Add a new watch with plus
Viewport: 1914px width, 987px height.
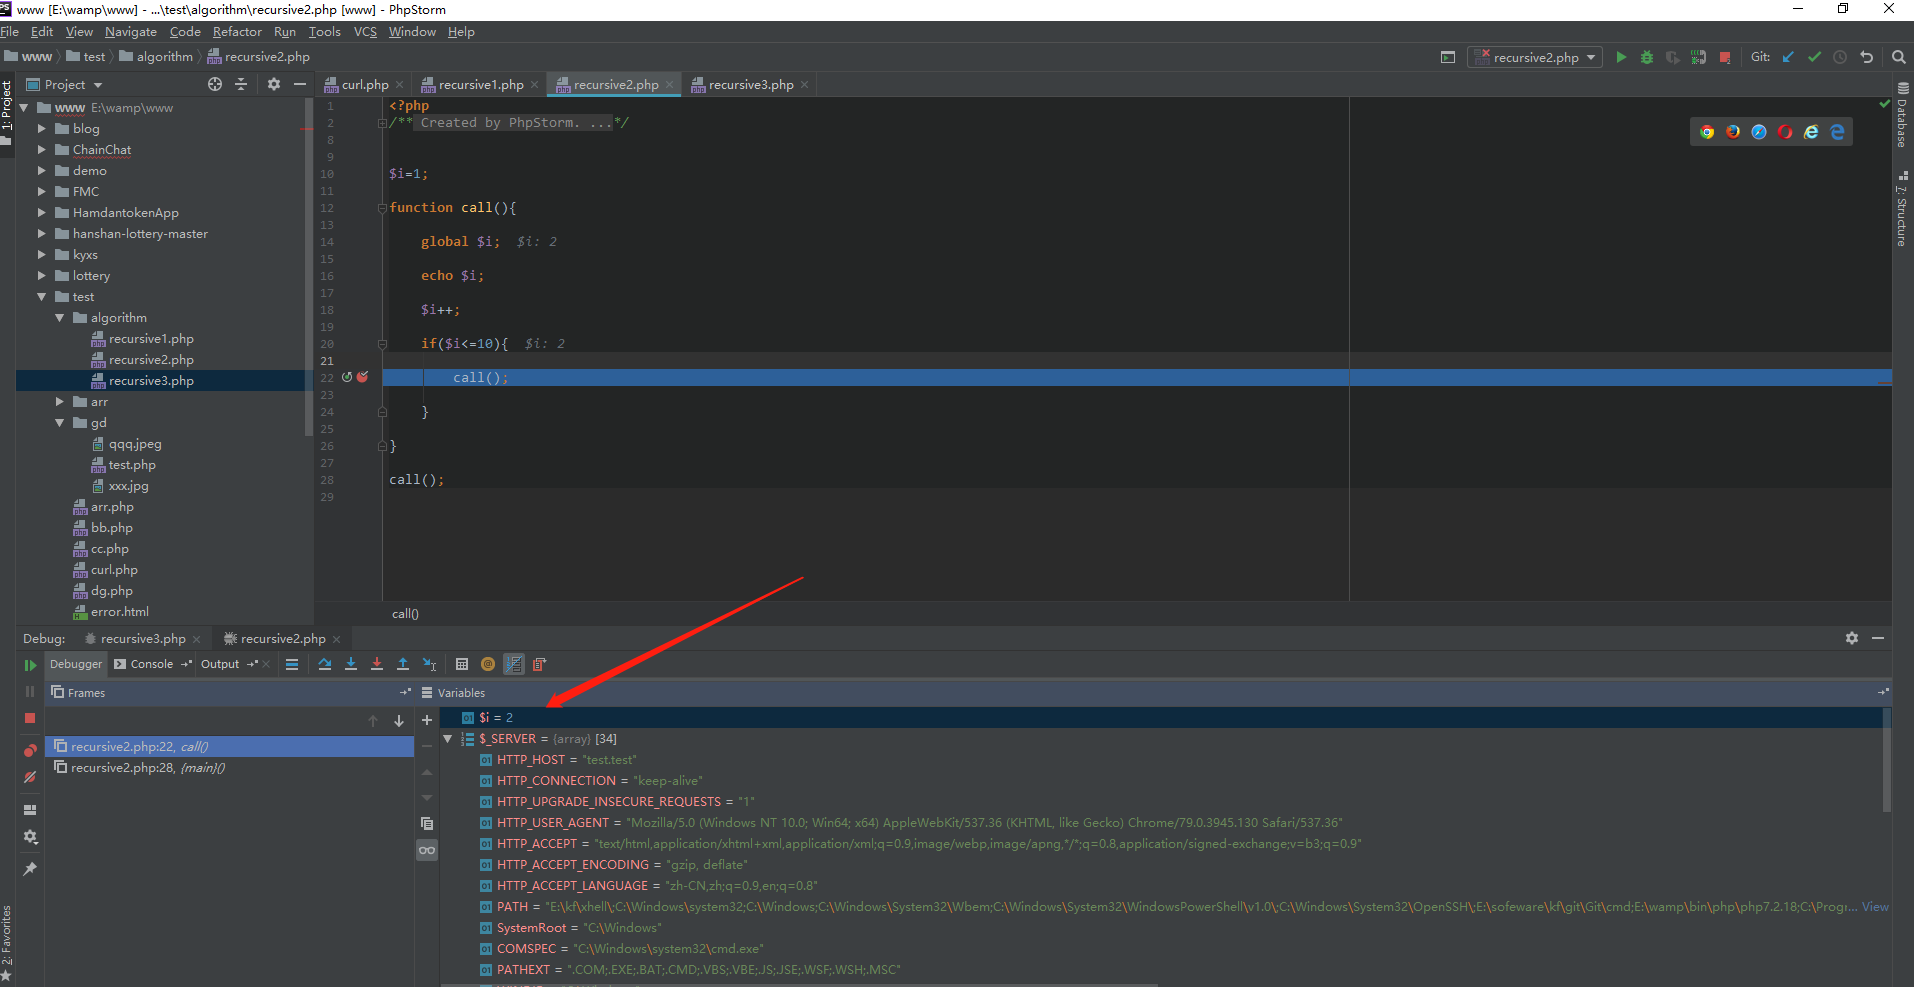(x=427, y=720)
